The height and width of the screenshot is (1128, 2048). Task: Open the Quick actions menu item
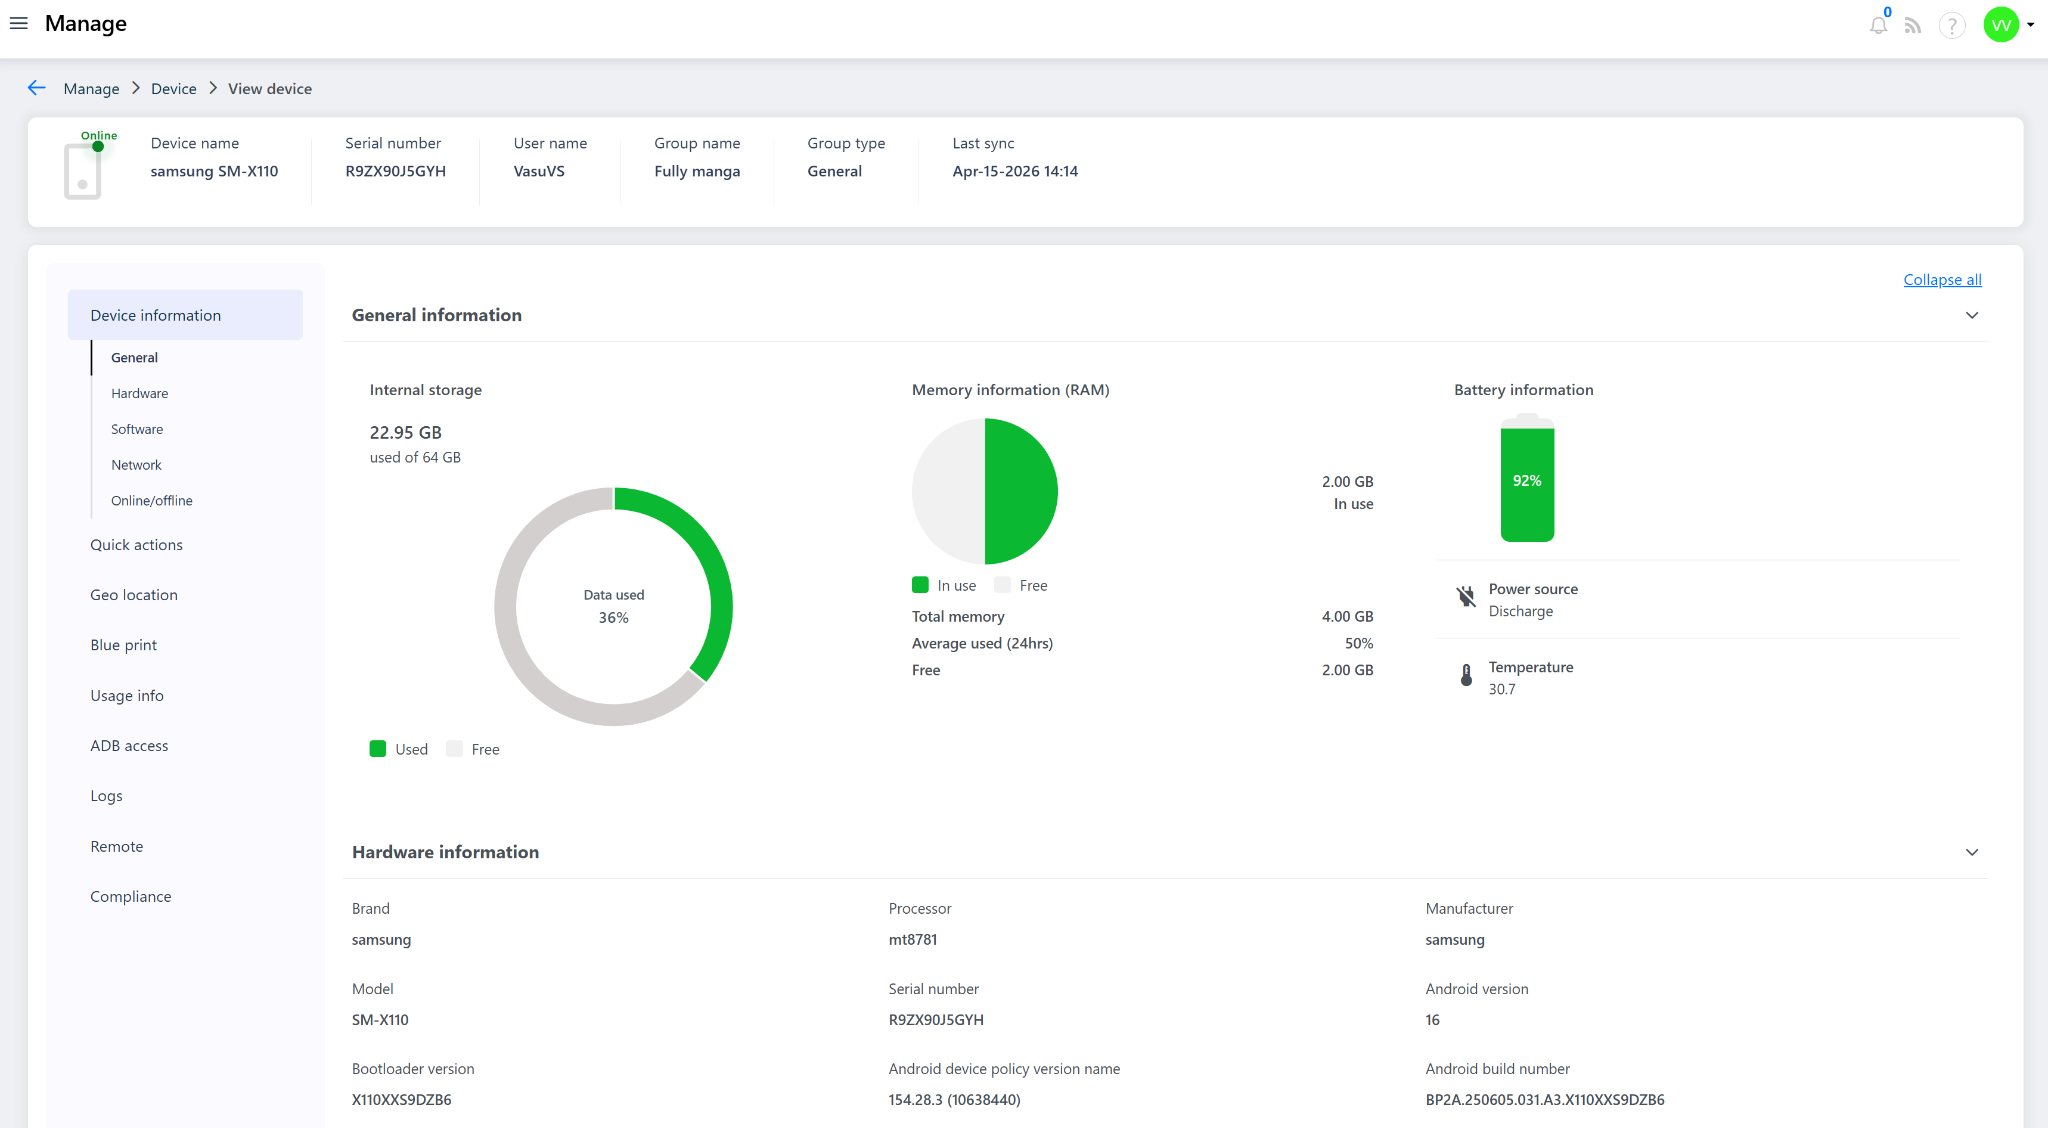point(136,545)
